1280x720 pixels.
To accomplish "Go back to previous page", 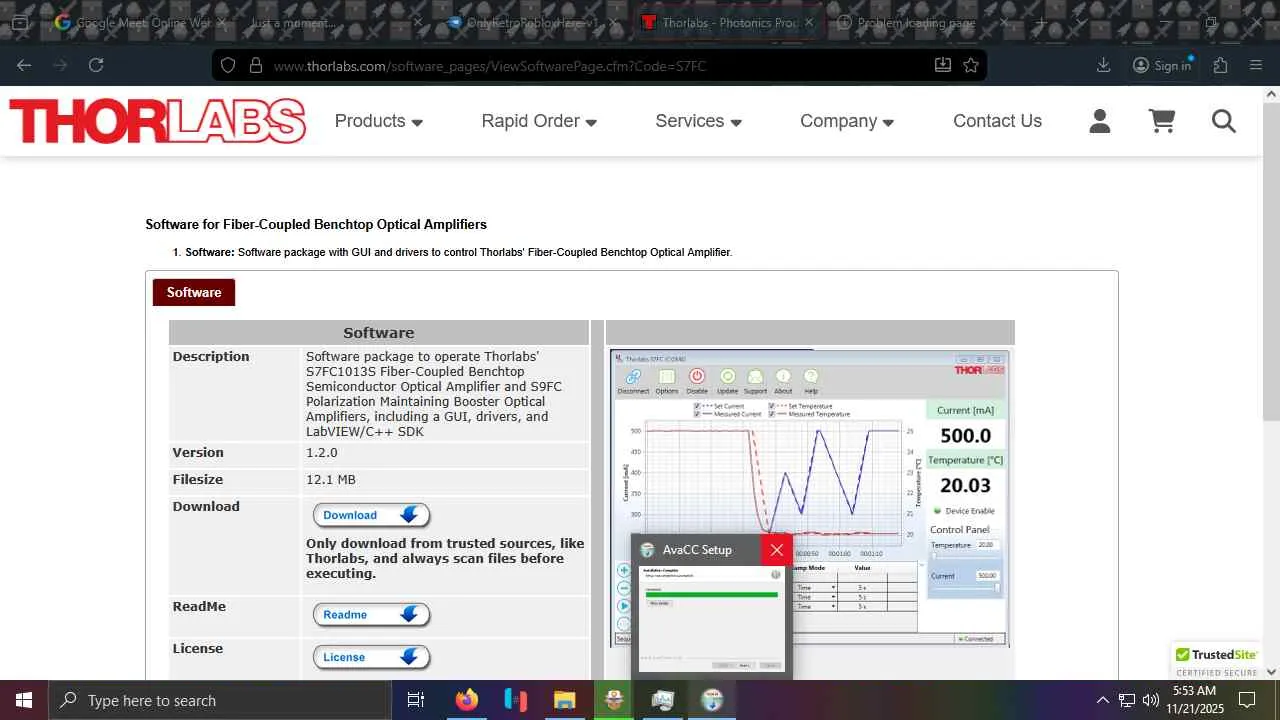I will pyautogui.click(x=24, y=65).
